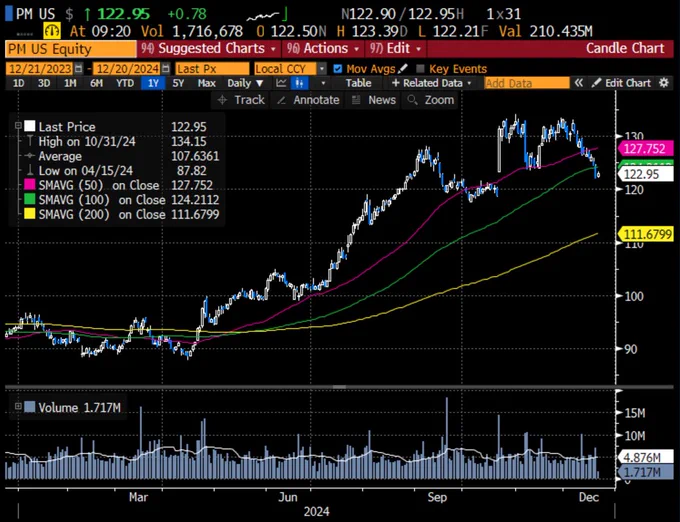
Task: Click the Track crosshair tool
Action: click(241, 100)
